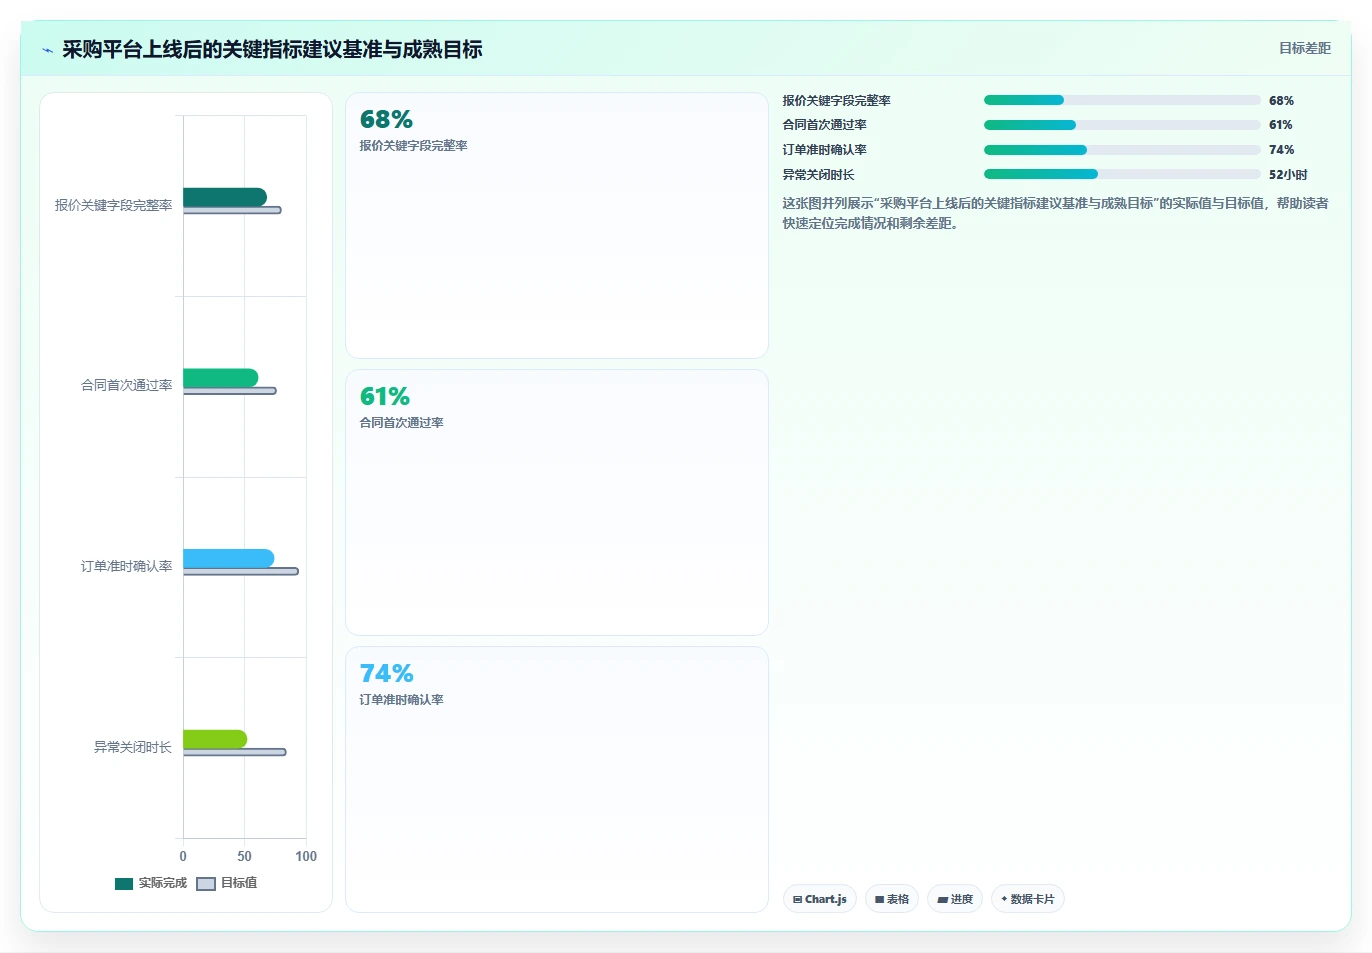Viewport: 1372px width, 953px height.
Task: Click the 报价关键字段完整率 progress bar
Action: pos(1122,100)
